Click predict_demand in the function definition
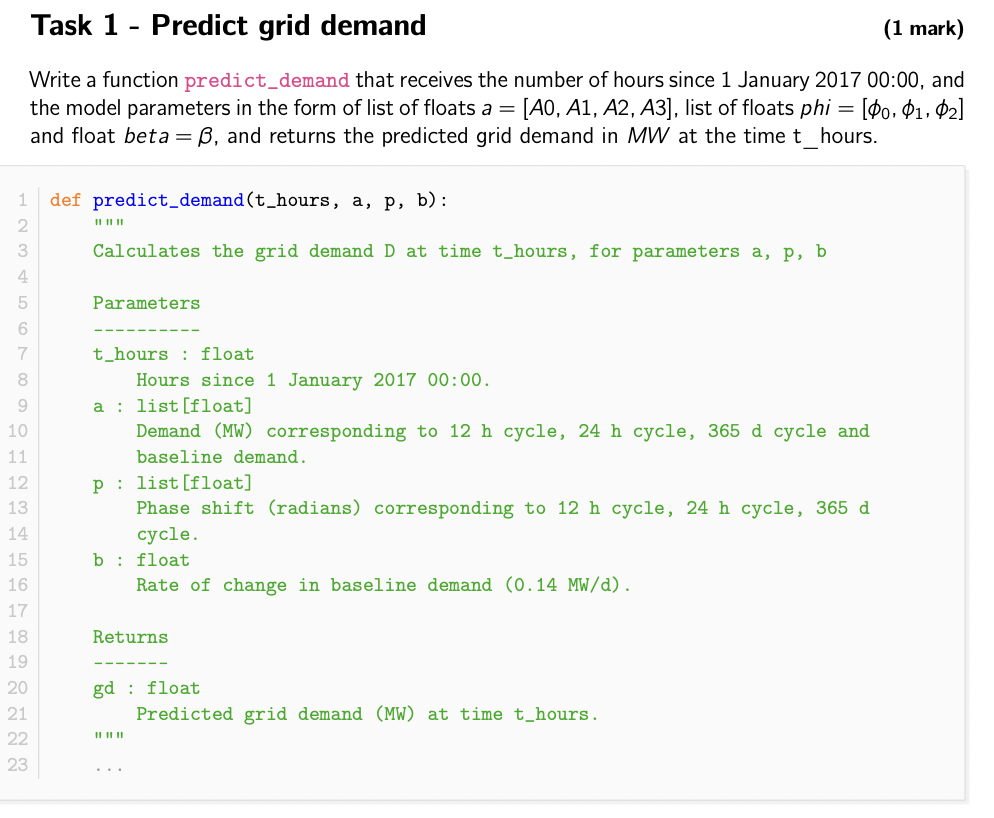This screenshot has height=818, width=994. pos(168,200)
